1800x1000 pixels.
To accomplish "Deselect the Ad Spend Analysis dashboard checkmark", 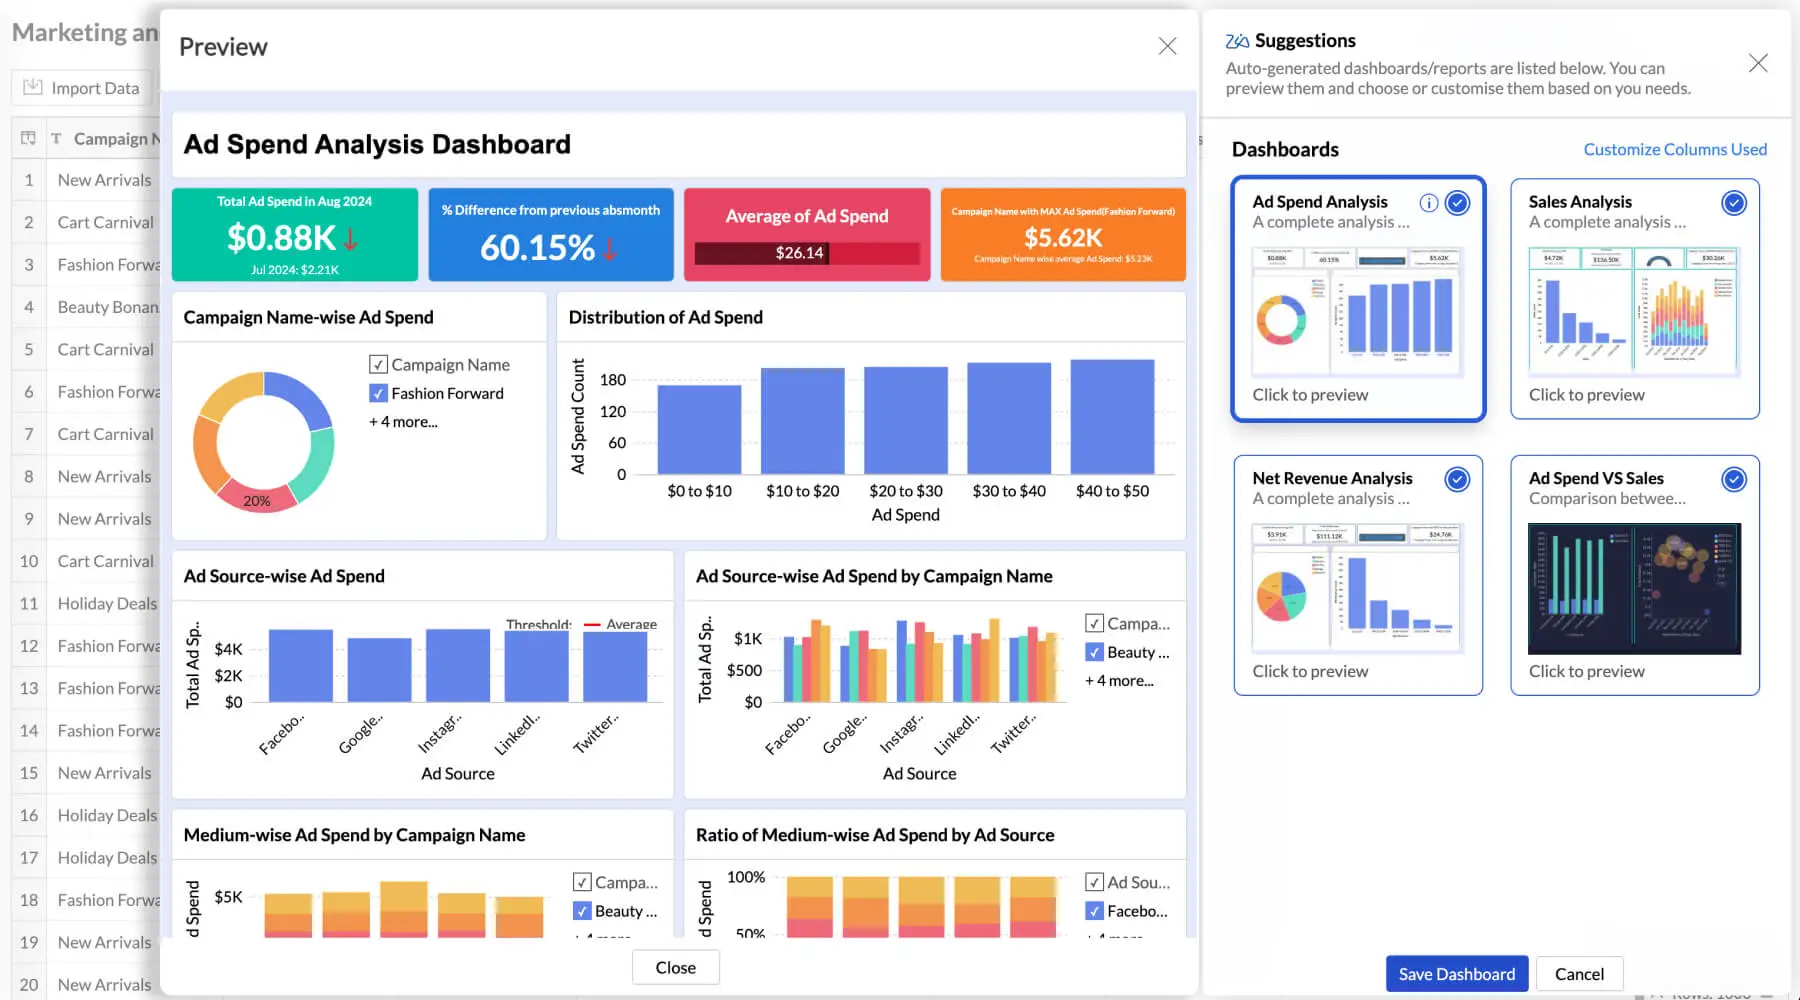I will click(1458, 203).
